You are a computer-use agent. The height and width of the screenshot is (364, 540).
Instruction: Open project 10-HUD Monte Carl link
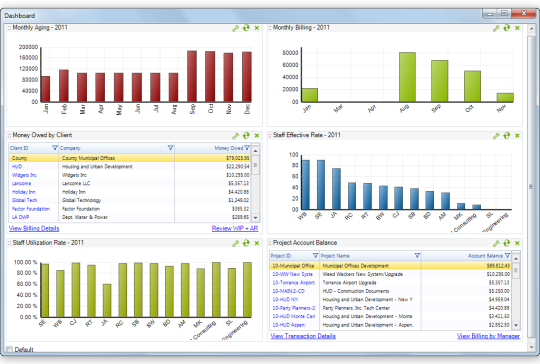pos(294,316)
